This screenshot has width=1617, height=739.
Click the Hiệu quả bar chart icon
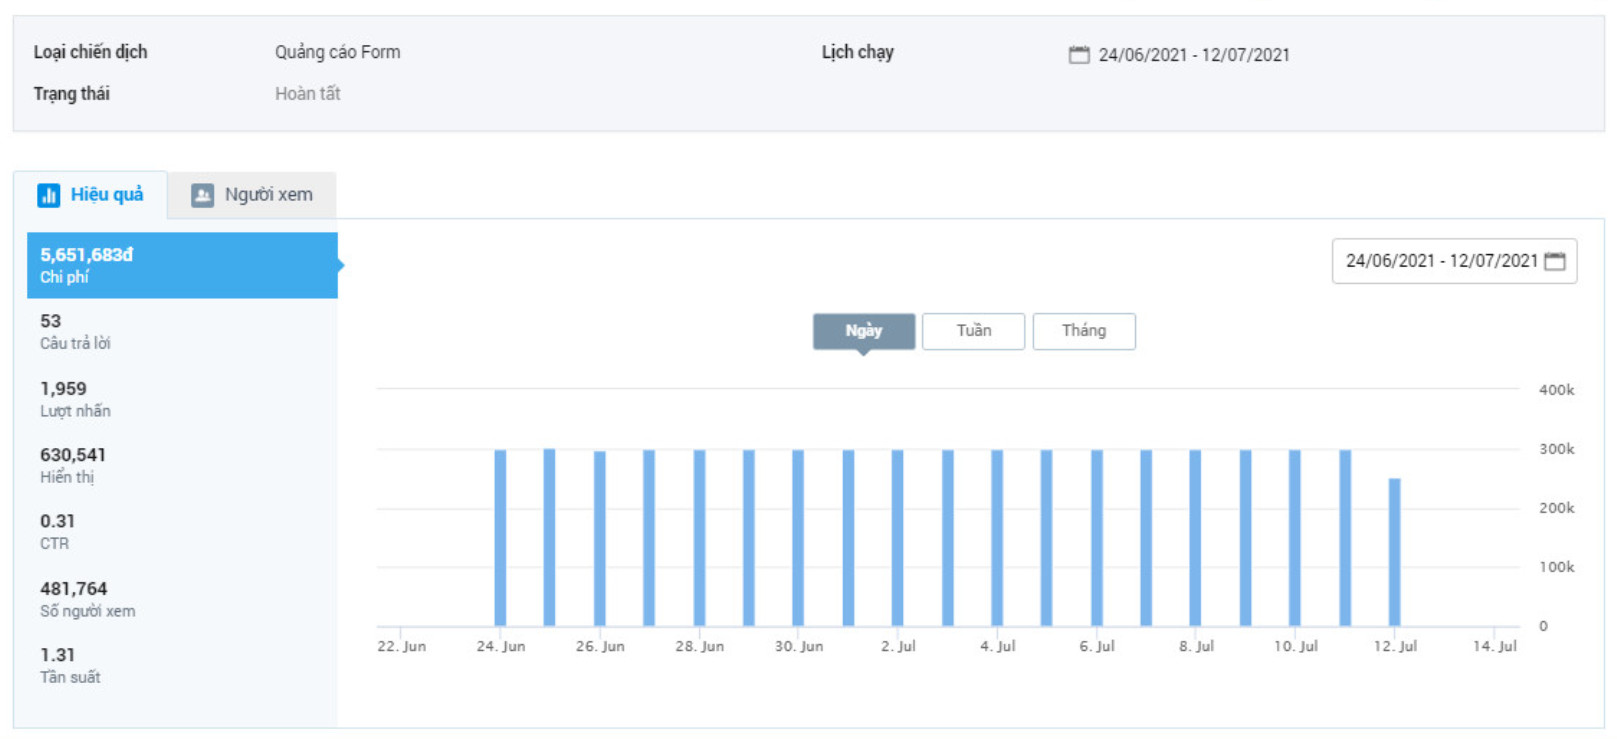coord(48,195)
